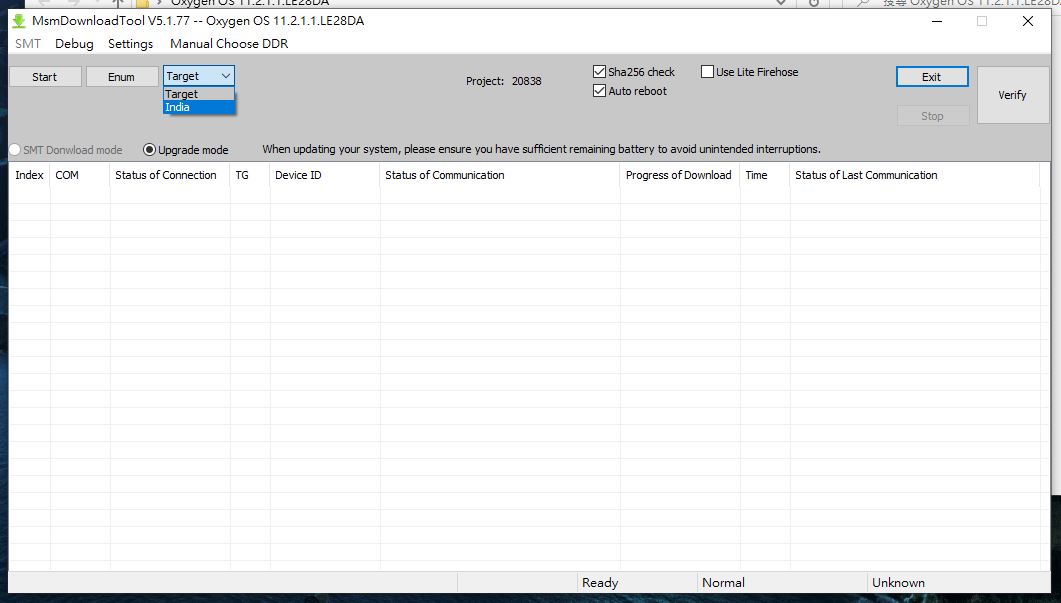Click the MsmDownloadTool green download app icon
This screenshot has width=1061, height=603.
pos(19,21)
